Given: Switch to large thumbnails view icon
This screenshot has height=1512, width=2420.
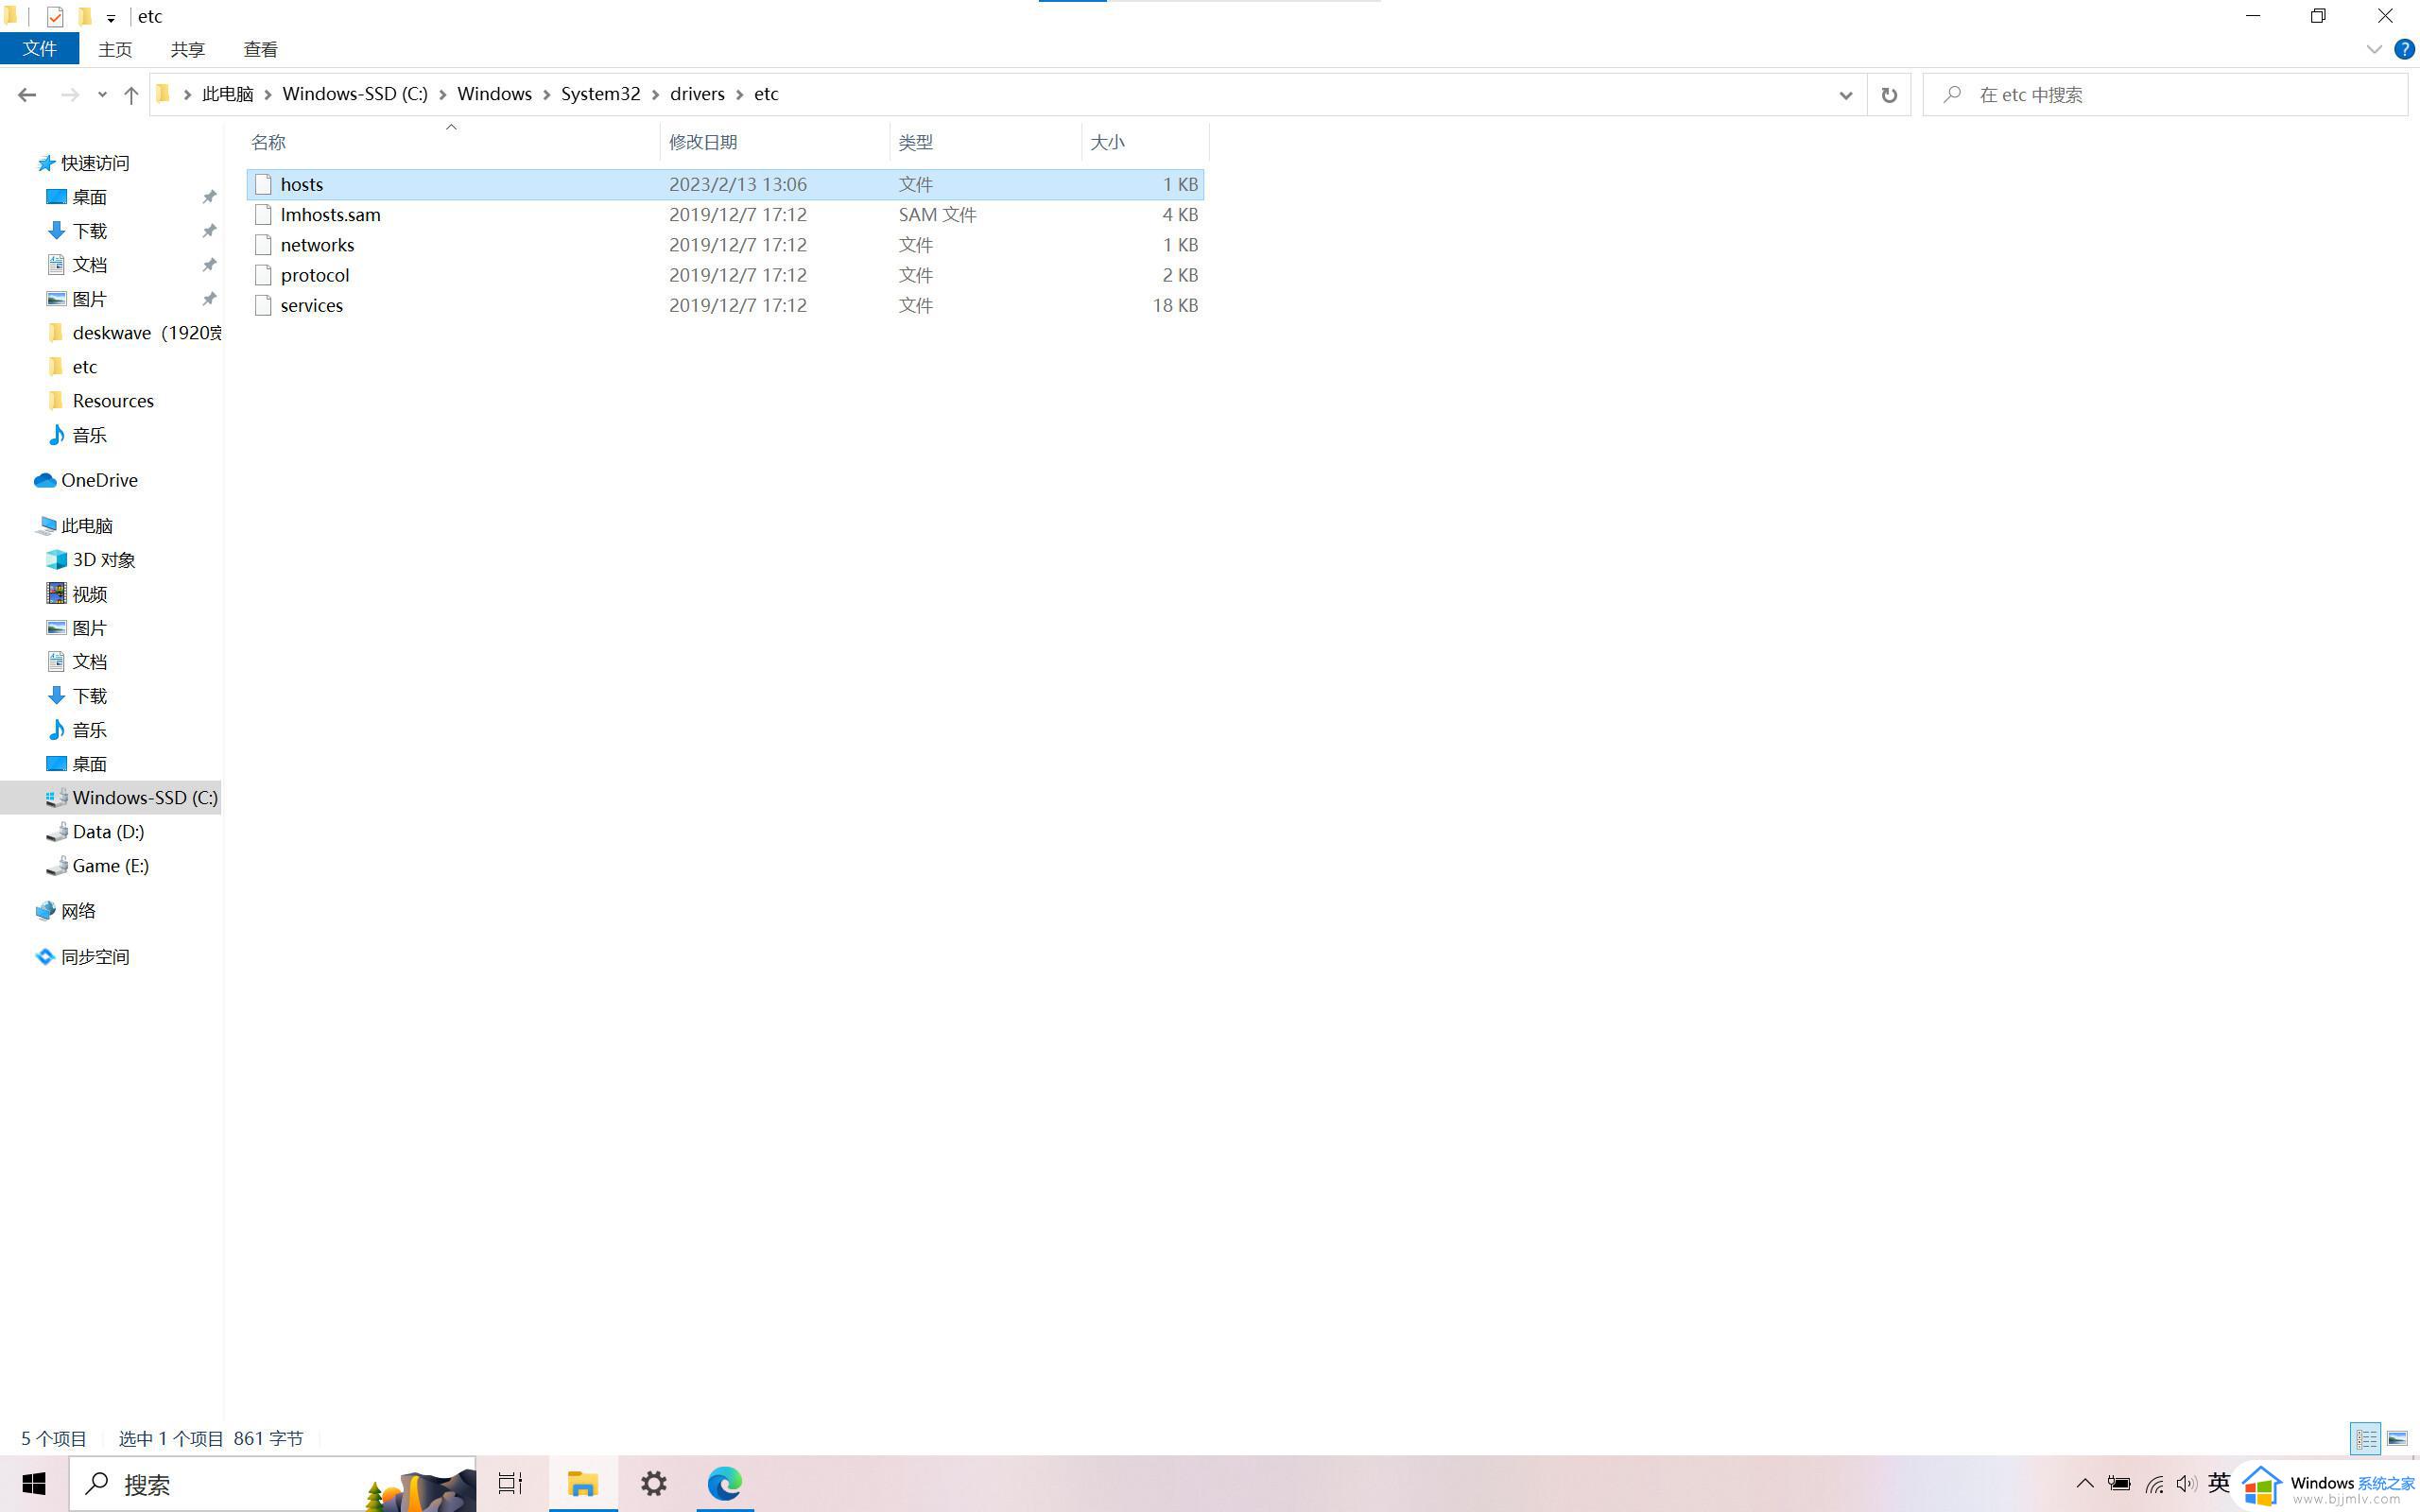Looking at the screenshot, I should click(2397, 1438).
